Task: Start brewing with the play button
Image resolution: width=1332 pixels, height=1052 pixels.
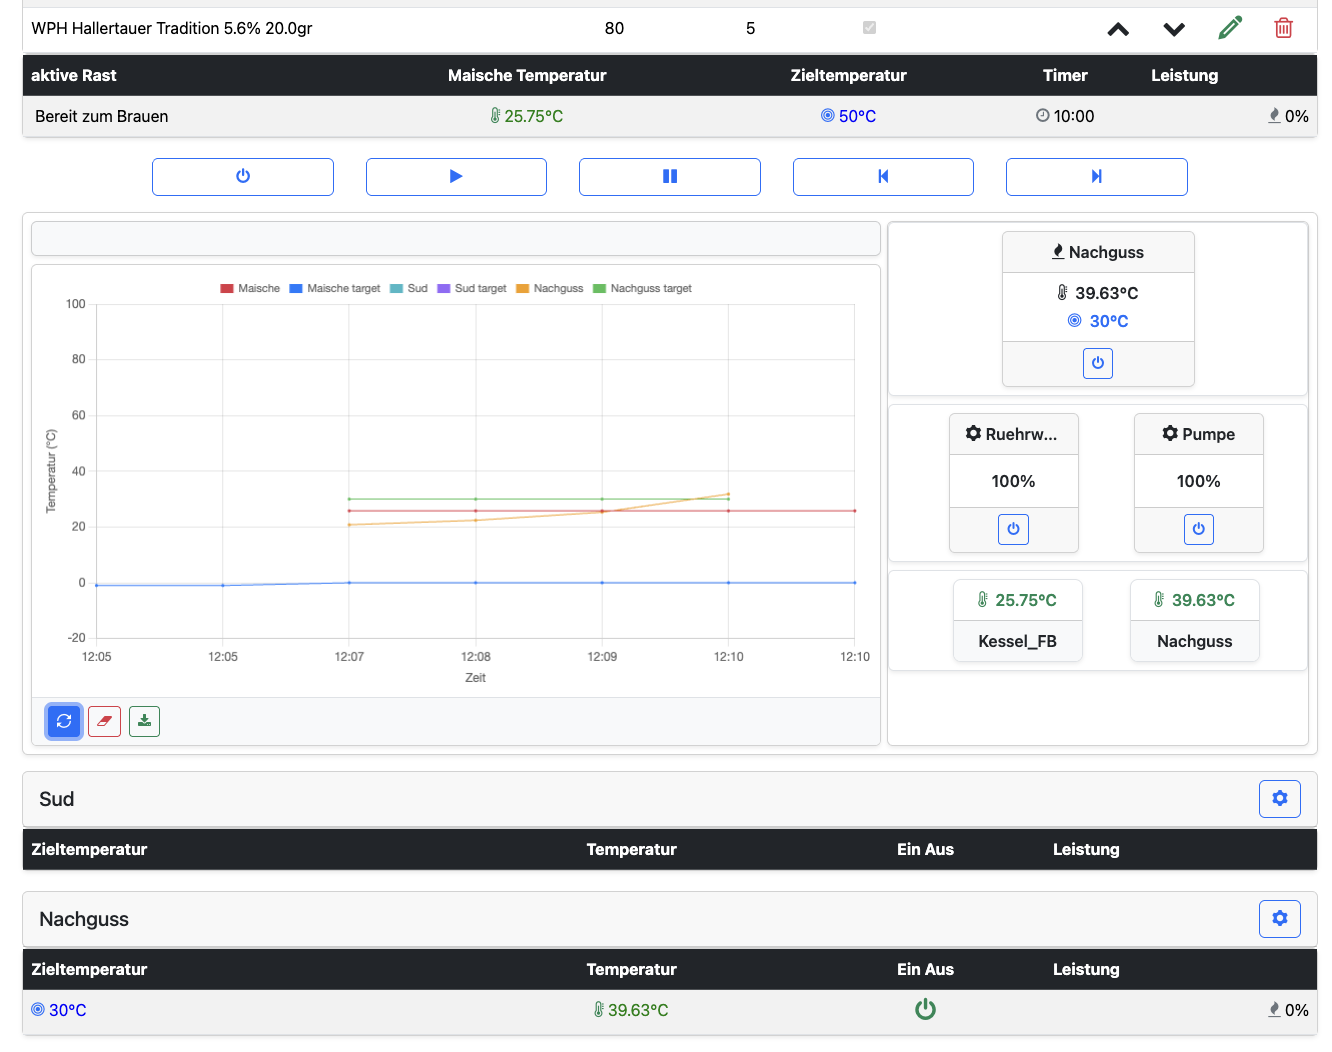Action: point(456,177)
